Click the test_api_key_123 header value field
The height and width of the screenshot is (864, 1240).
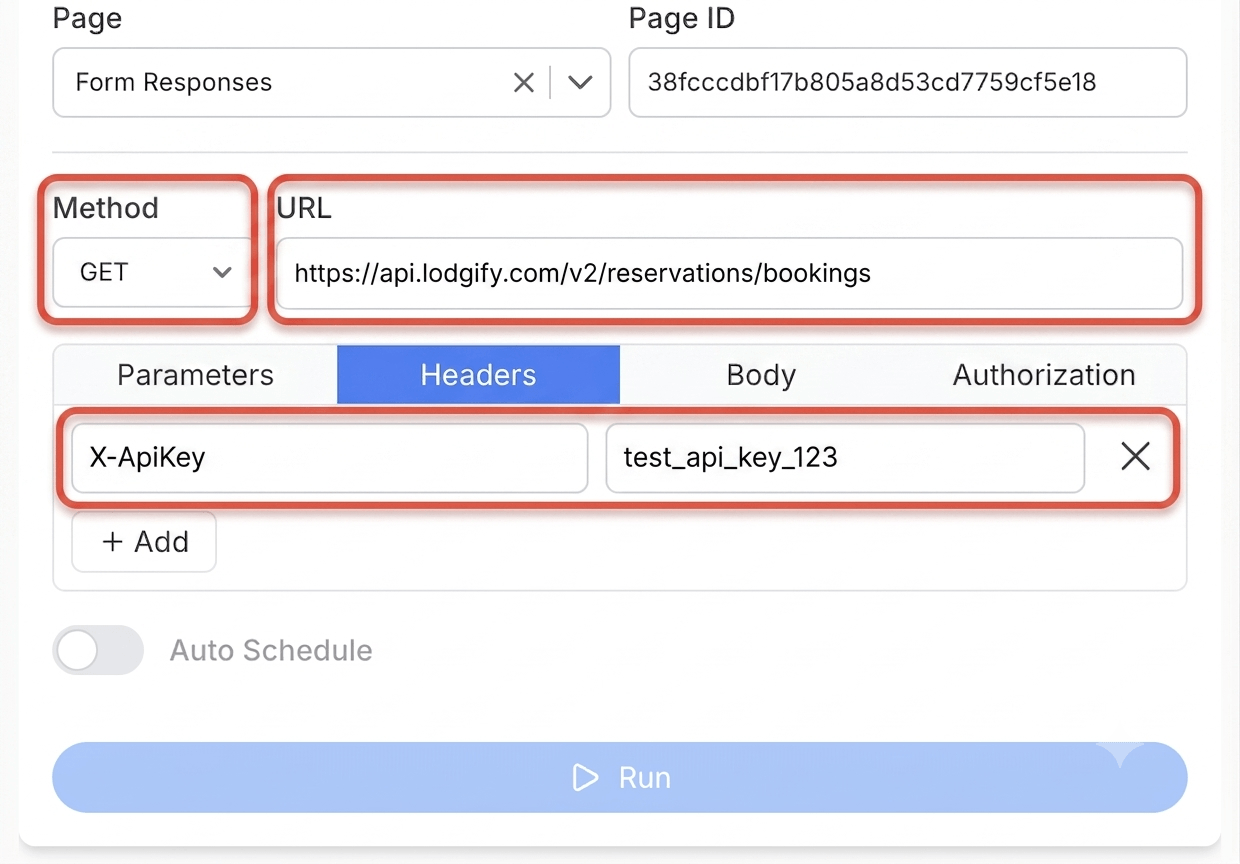(x=845, y=458)
